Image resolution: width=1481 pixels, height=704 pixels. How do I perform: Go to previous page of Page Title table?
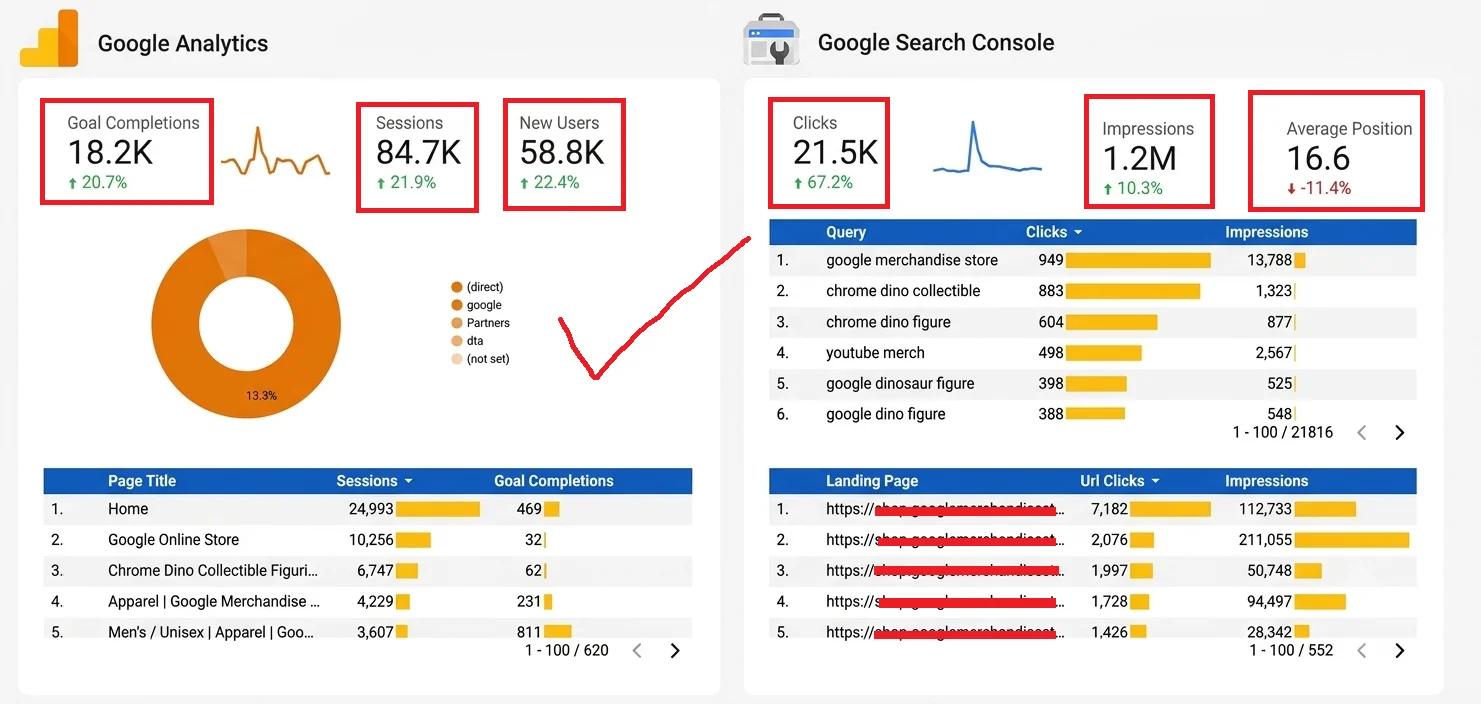pyautogui.click(x=638, y=651)
